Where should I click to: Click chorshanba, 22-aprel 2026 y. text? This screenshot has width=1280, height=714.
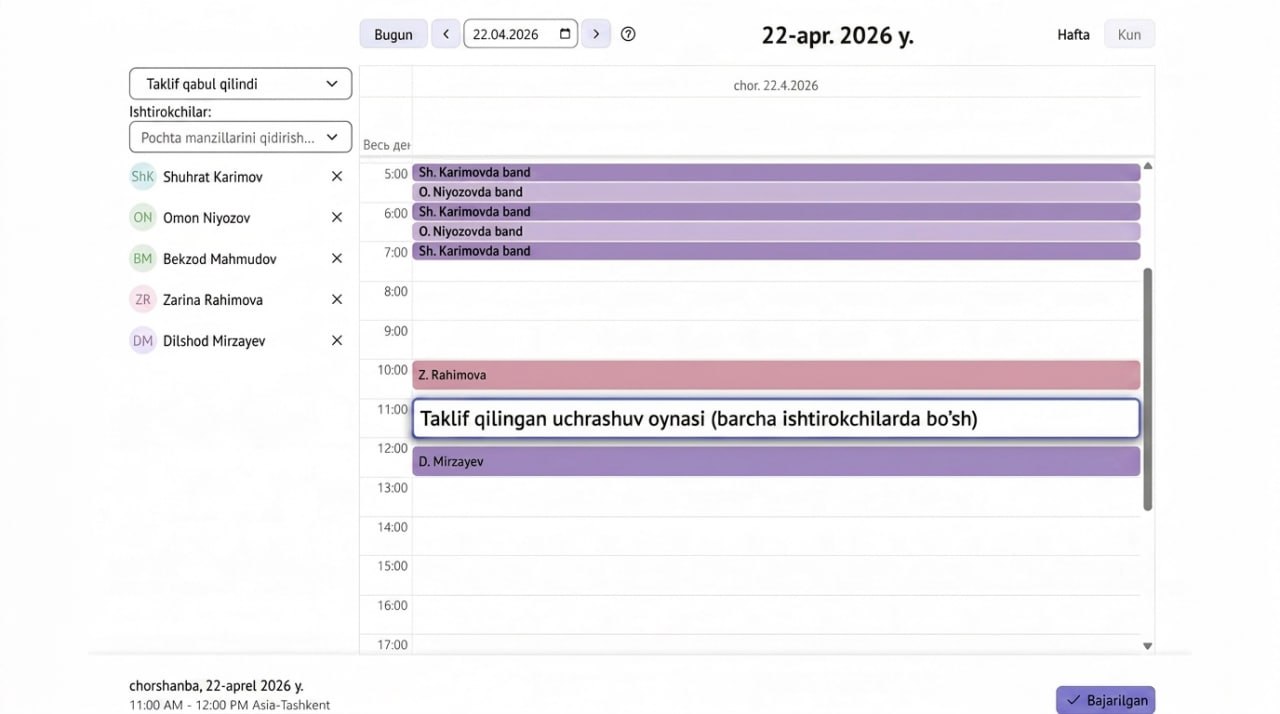[x=216, y=686]
